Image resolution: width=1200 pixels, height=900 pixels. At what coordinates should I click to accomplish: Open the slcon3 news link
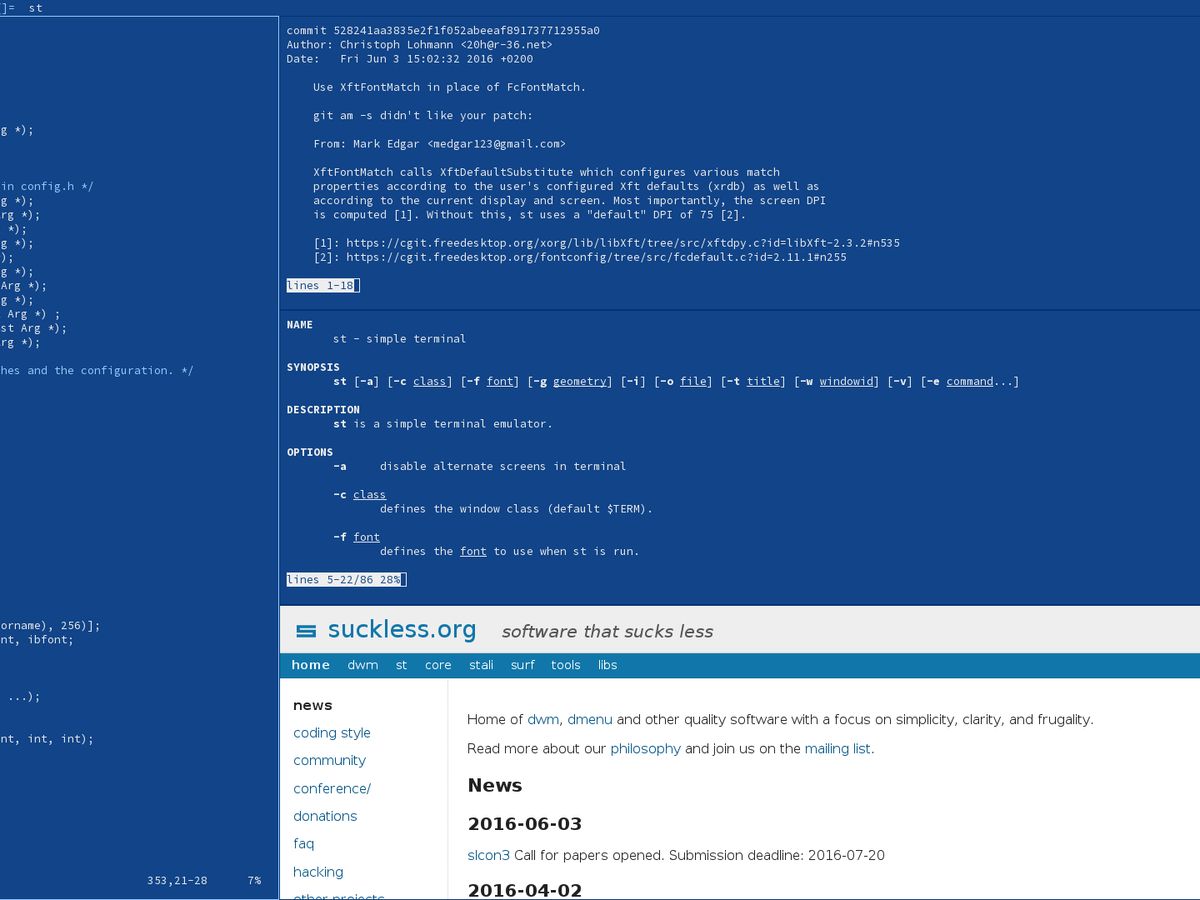pyautogui.click(x=489, y=855)
